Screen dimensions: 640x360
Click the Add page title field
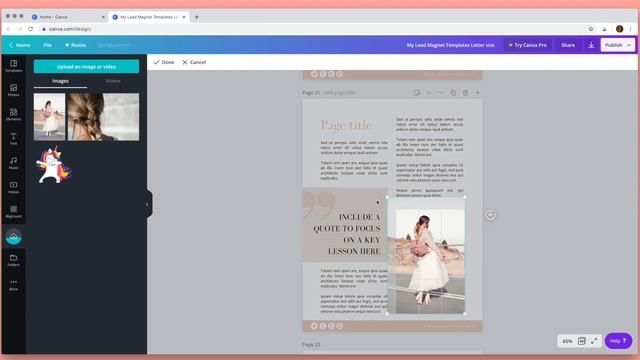[340, 93]
